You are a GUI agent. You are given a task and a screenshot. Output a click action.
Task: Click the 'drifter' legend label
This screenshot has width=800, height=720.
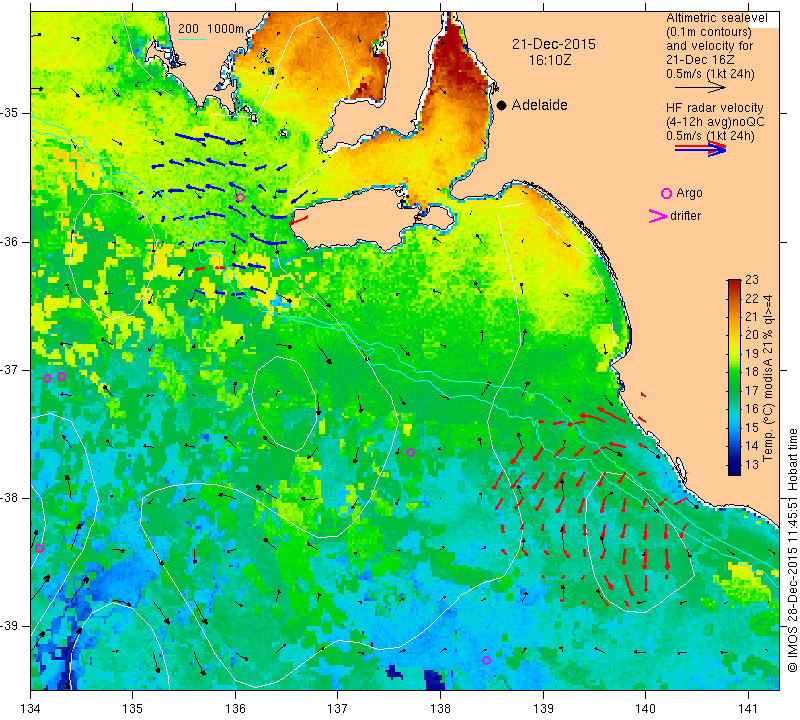[x=685, y=216]
